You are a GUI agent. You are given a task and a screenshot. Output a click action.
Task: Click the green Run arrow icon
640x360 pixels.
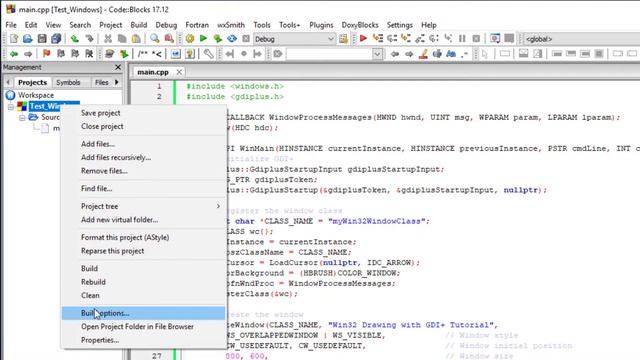pyautogui.click(x=203, y=39)
